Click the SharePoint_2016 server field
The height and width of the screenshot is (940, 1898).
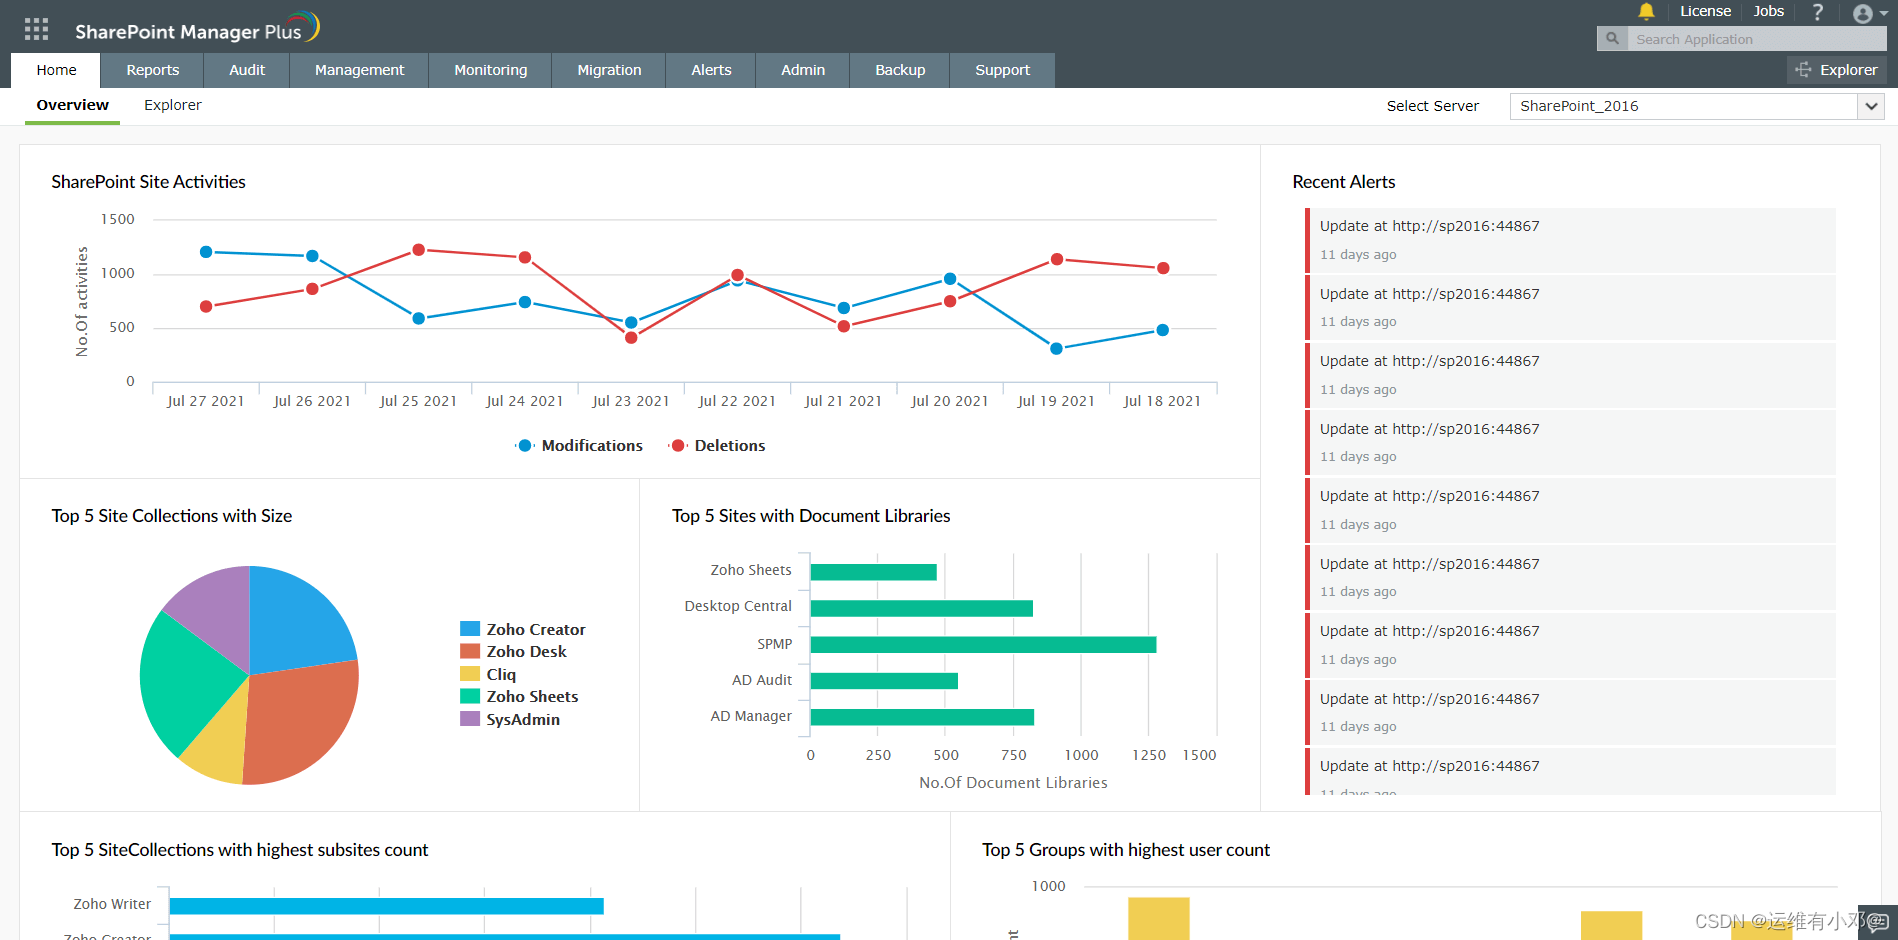[1684, 106]
